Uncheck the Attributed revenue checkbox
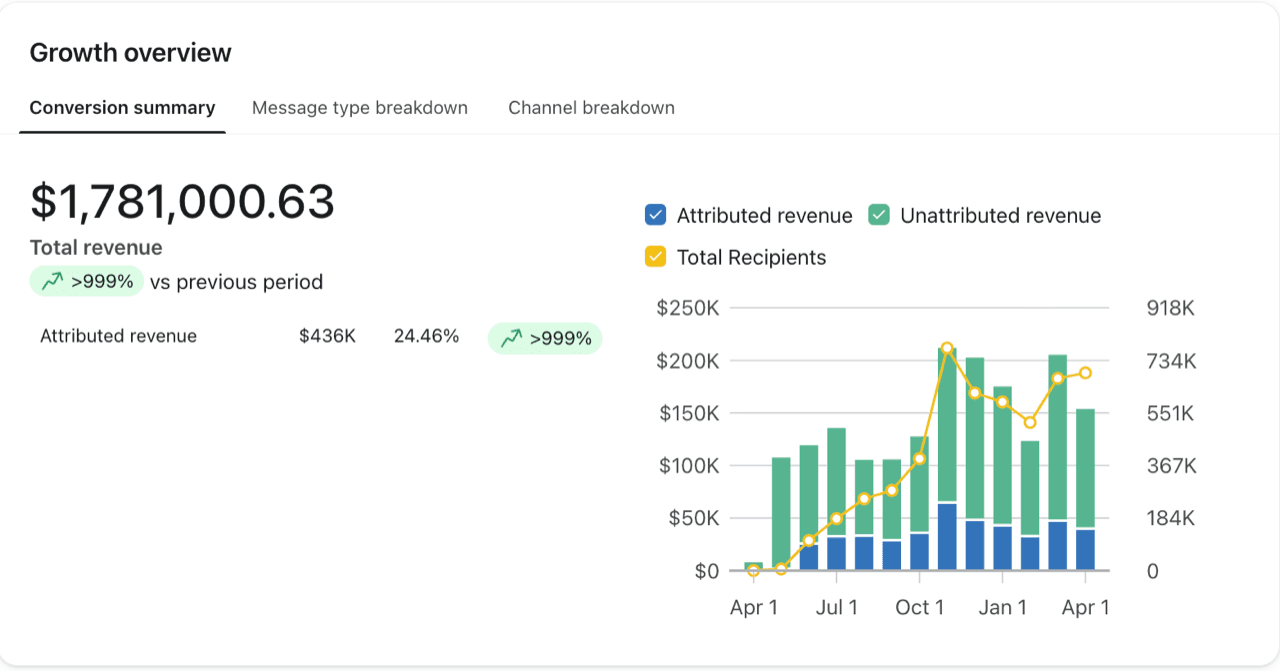The width and height of the screenshot is (1280, 671). click(656, 215)
